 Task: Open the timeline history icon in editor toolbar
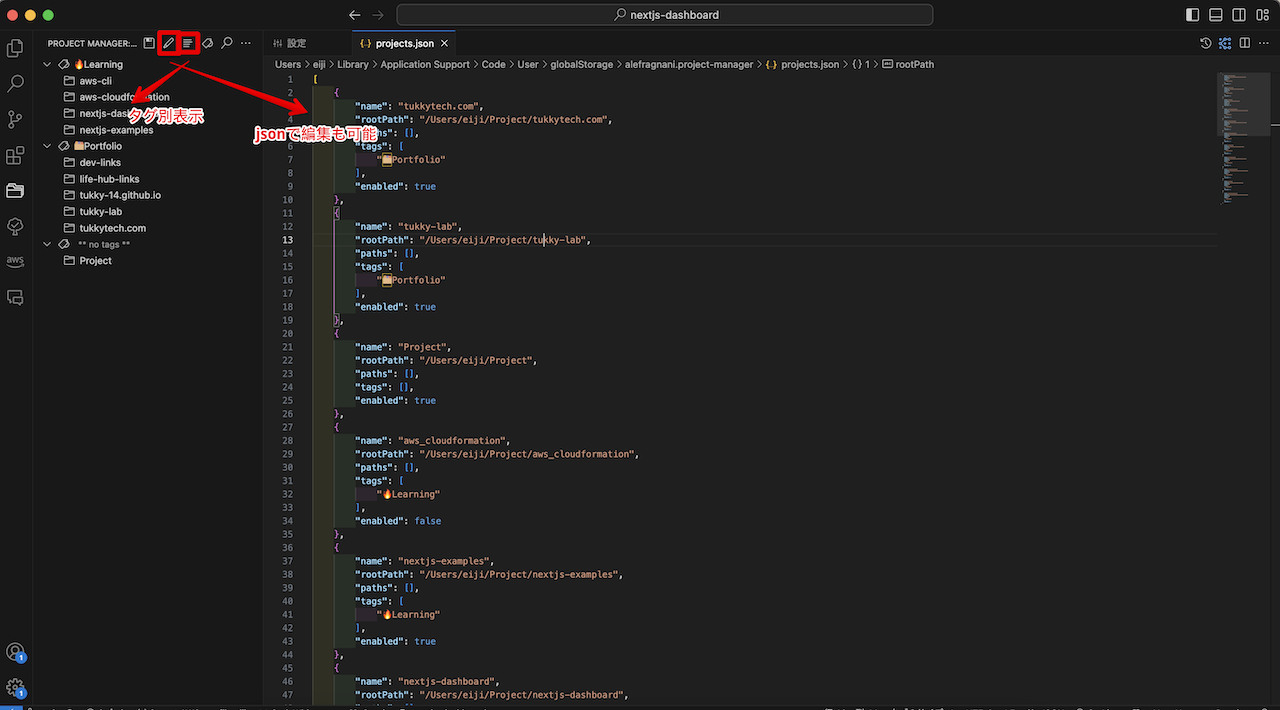(x=1206, y=43)
